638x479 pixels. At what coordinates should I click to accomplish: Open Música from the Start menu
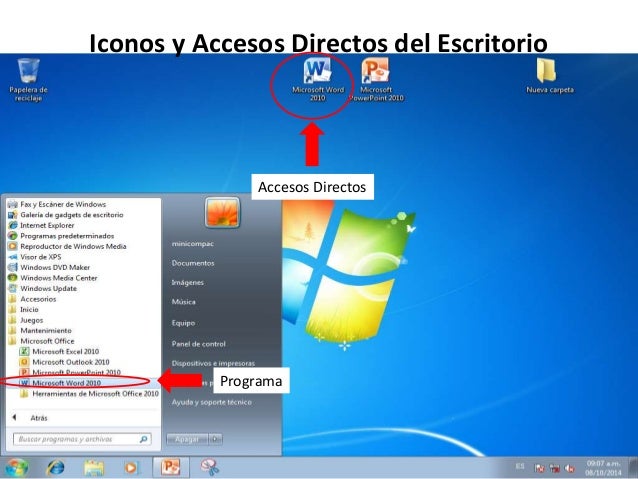tap(184, 302)
